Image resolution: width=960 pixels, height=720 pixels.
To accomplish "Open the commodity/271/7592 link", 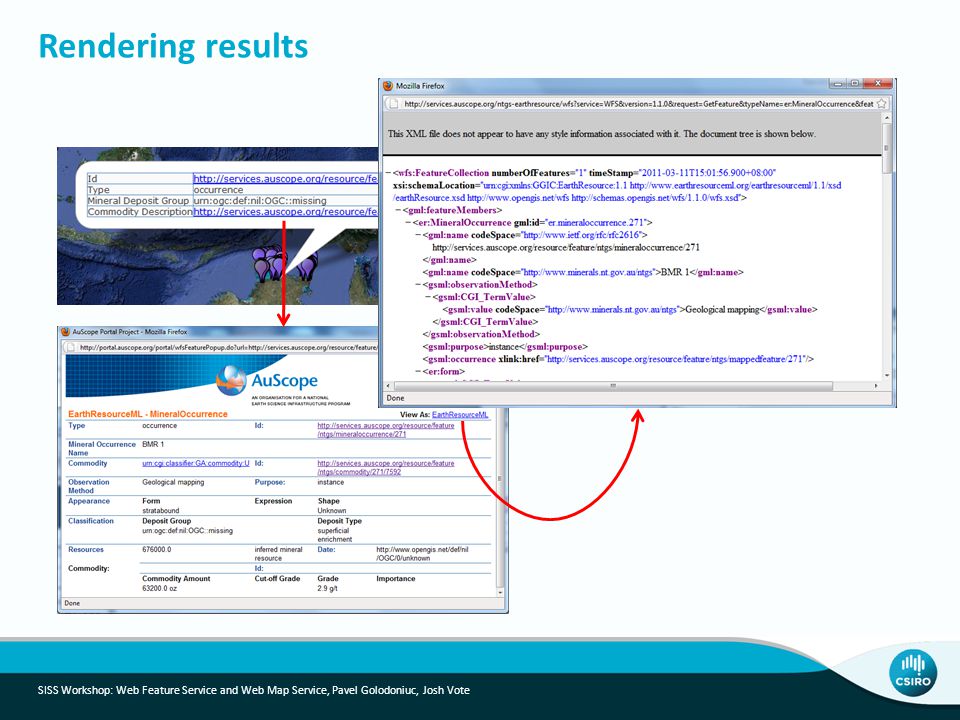I will point(386,468).
